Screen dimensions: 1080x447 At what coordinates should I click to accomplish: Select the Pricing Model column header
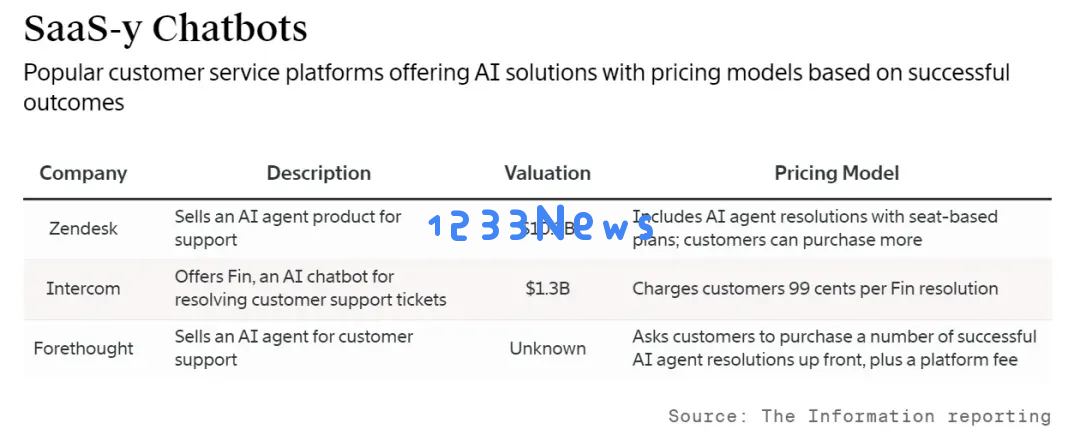pos(837,173)
